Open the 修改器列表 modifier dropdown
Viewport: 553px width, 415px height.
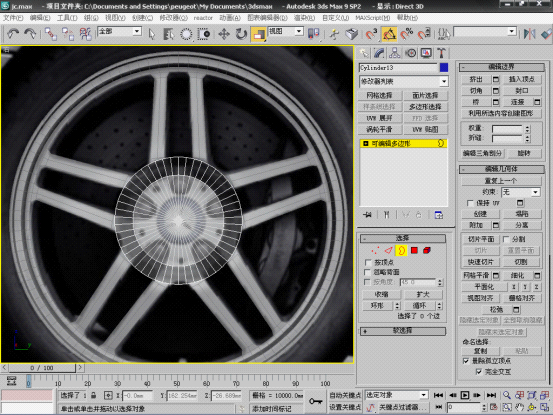[403, 81]
